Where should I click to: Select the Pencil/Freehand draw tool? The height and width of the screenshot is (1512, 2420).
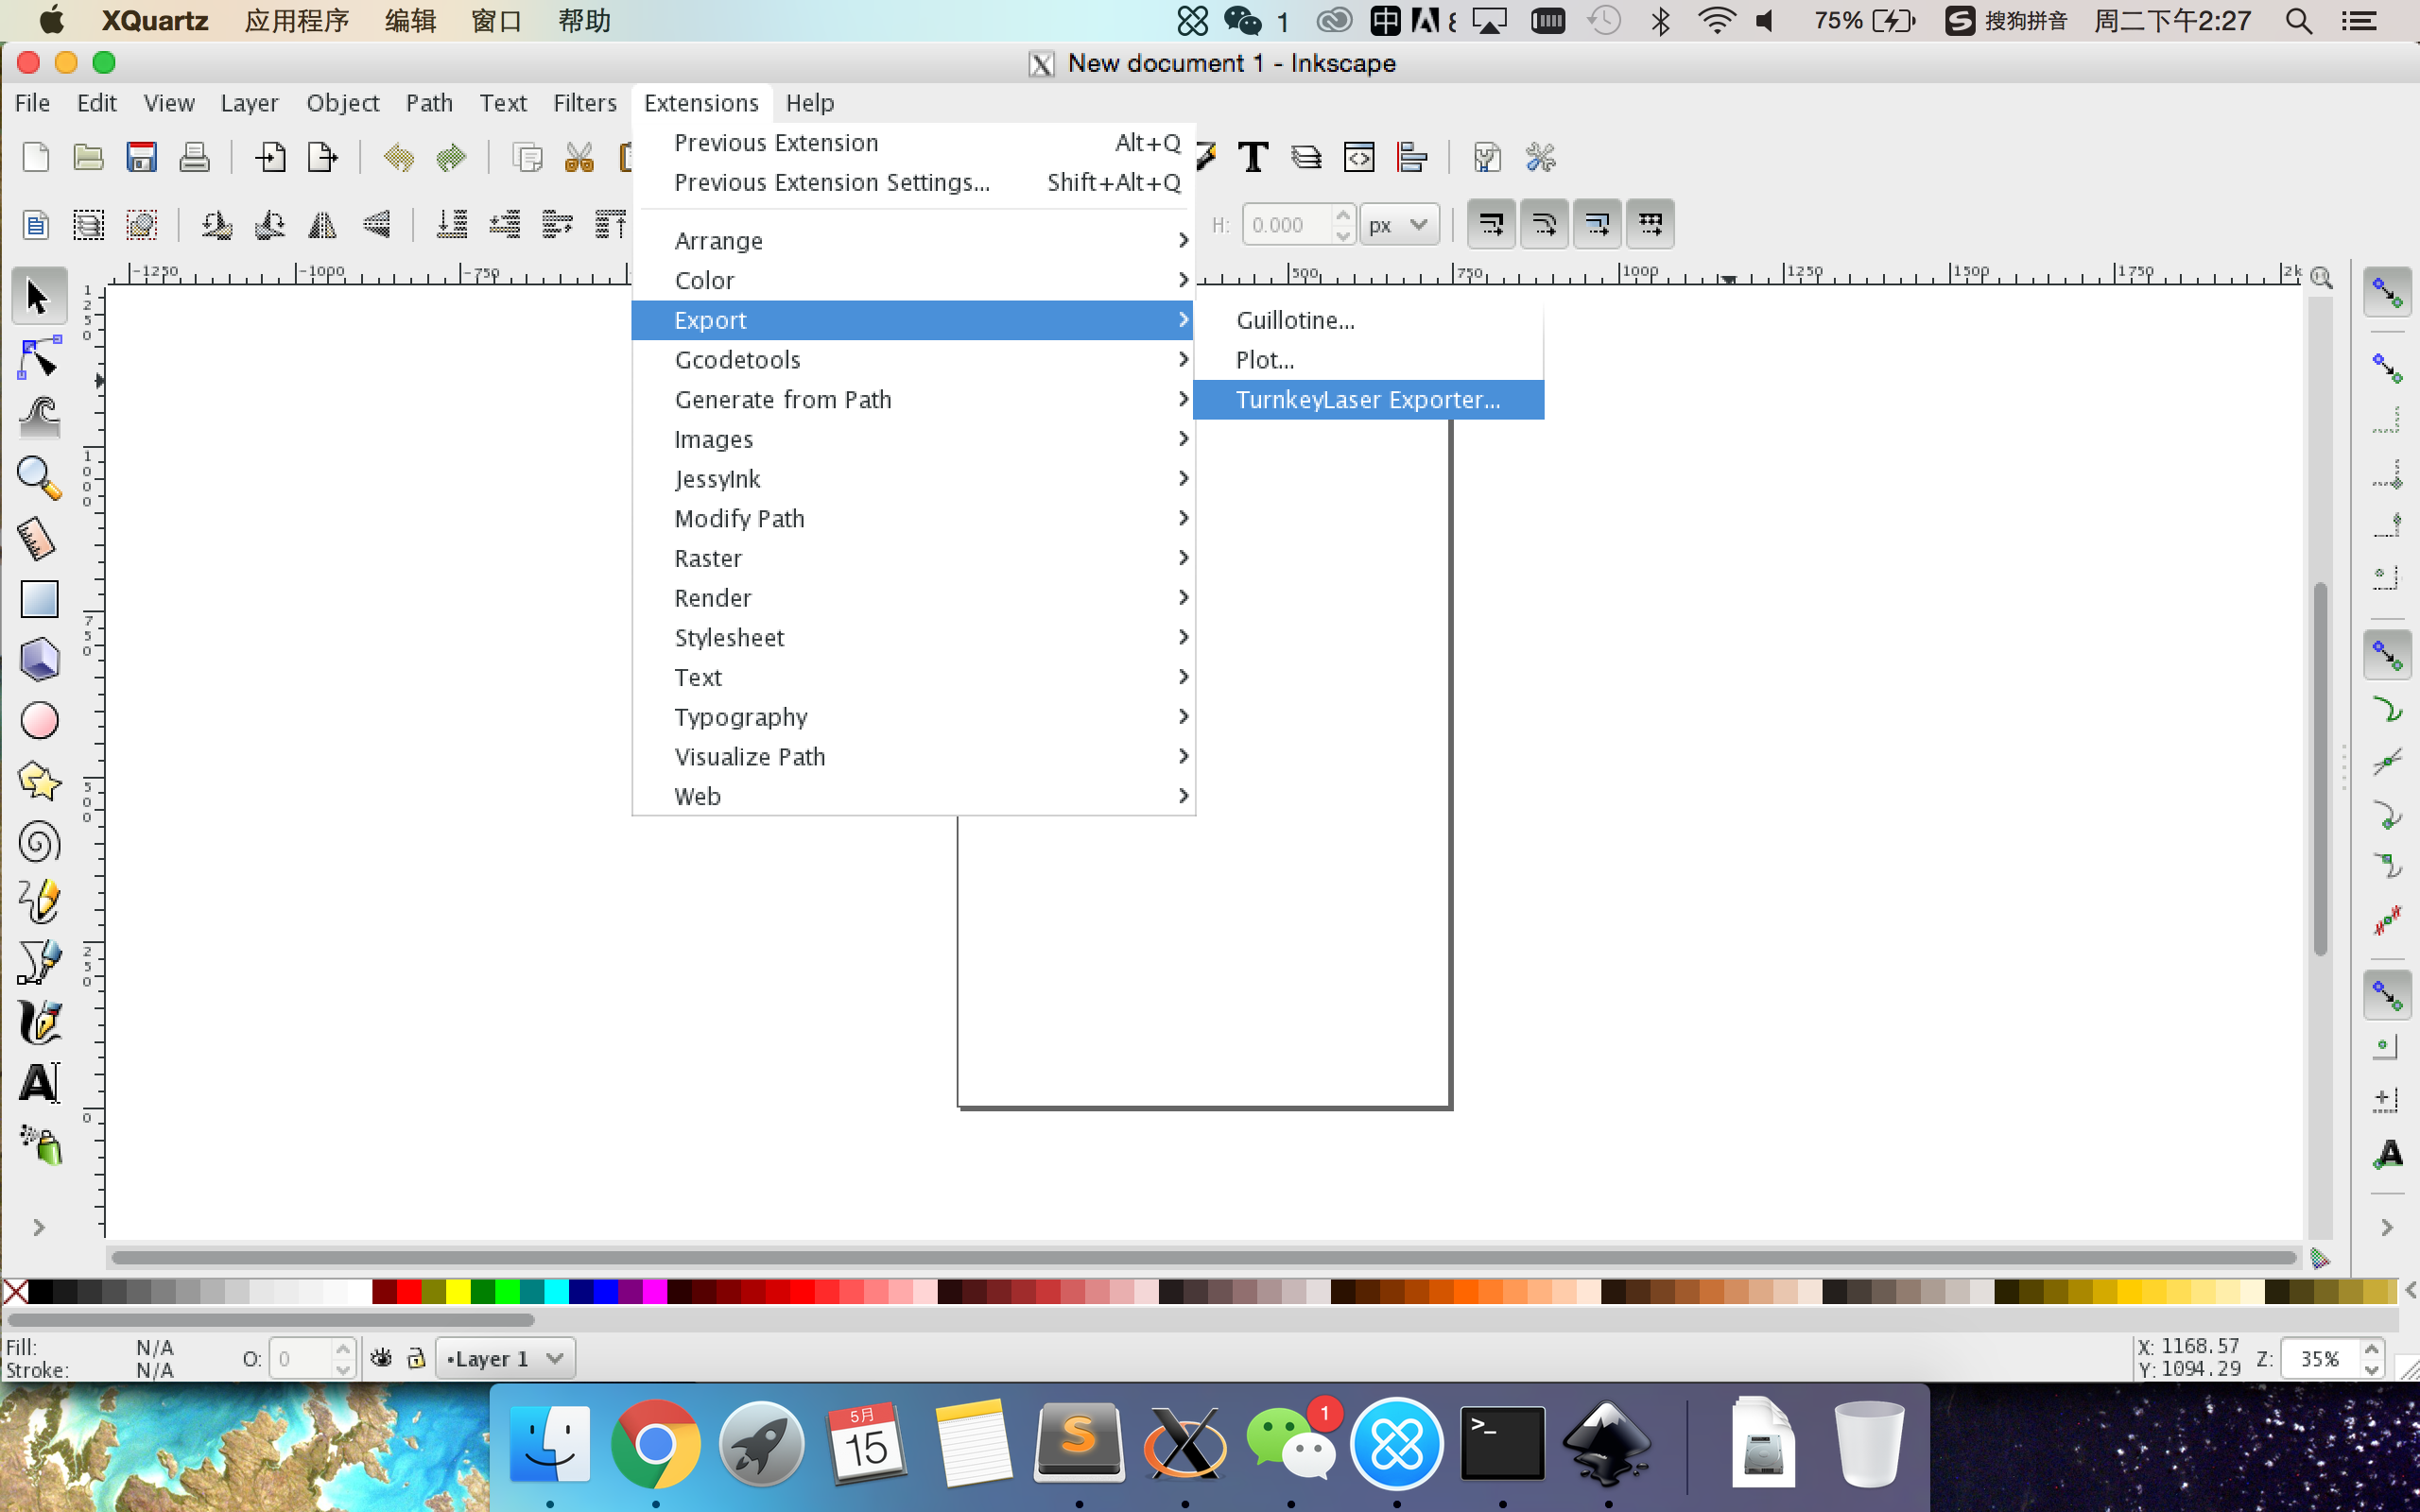(39, 902)
